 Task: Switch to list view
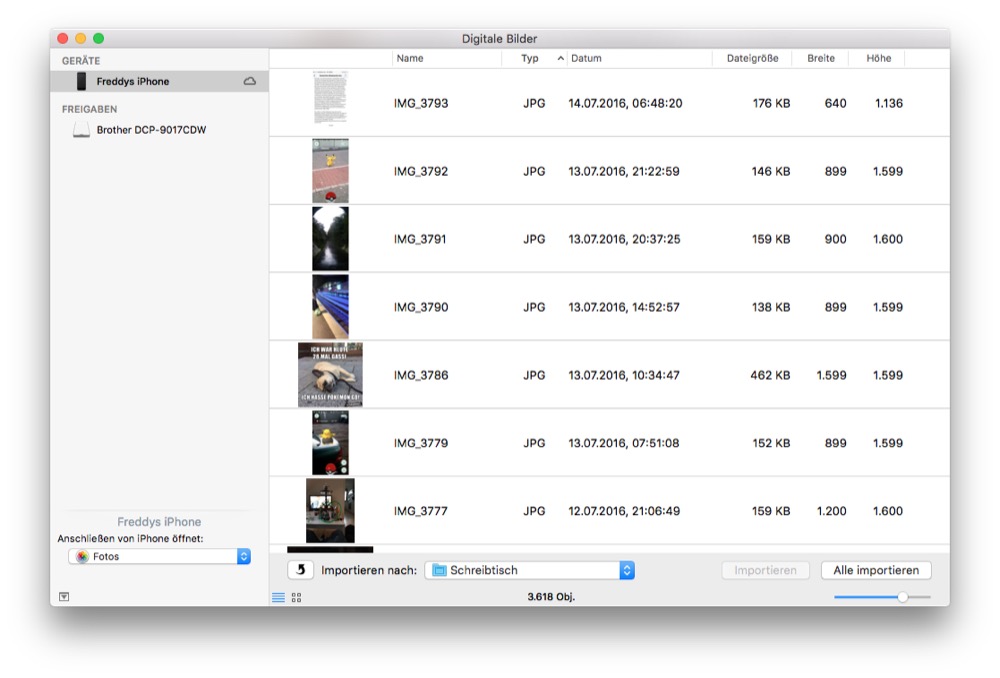click(278, 597)
